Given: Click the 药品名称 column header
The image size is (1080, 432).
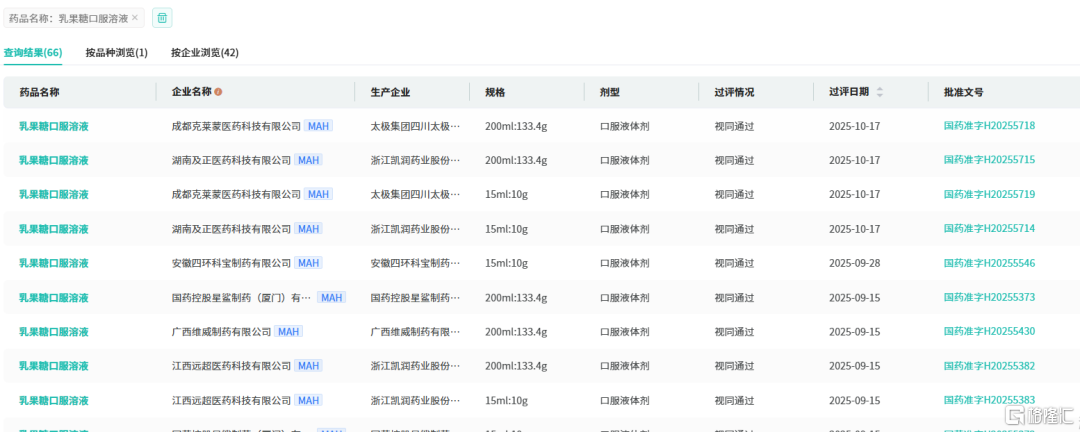Looking at the screenshot, I should [39, 92].
